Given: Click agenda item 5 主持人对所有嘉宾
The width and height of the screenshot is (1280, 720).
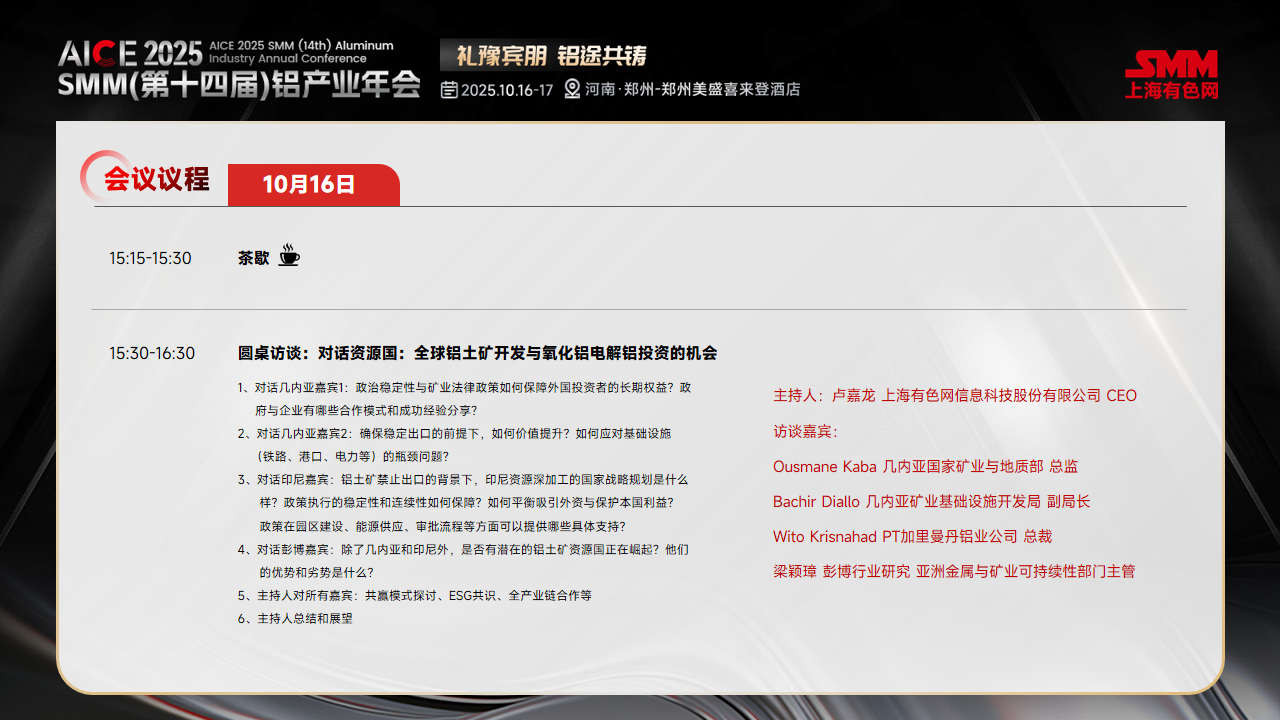Looking at the screenshot, I should (x=415, y=595).
